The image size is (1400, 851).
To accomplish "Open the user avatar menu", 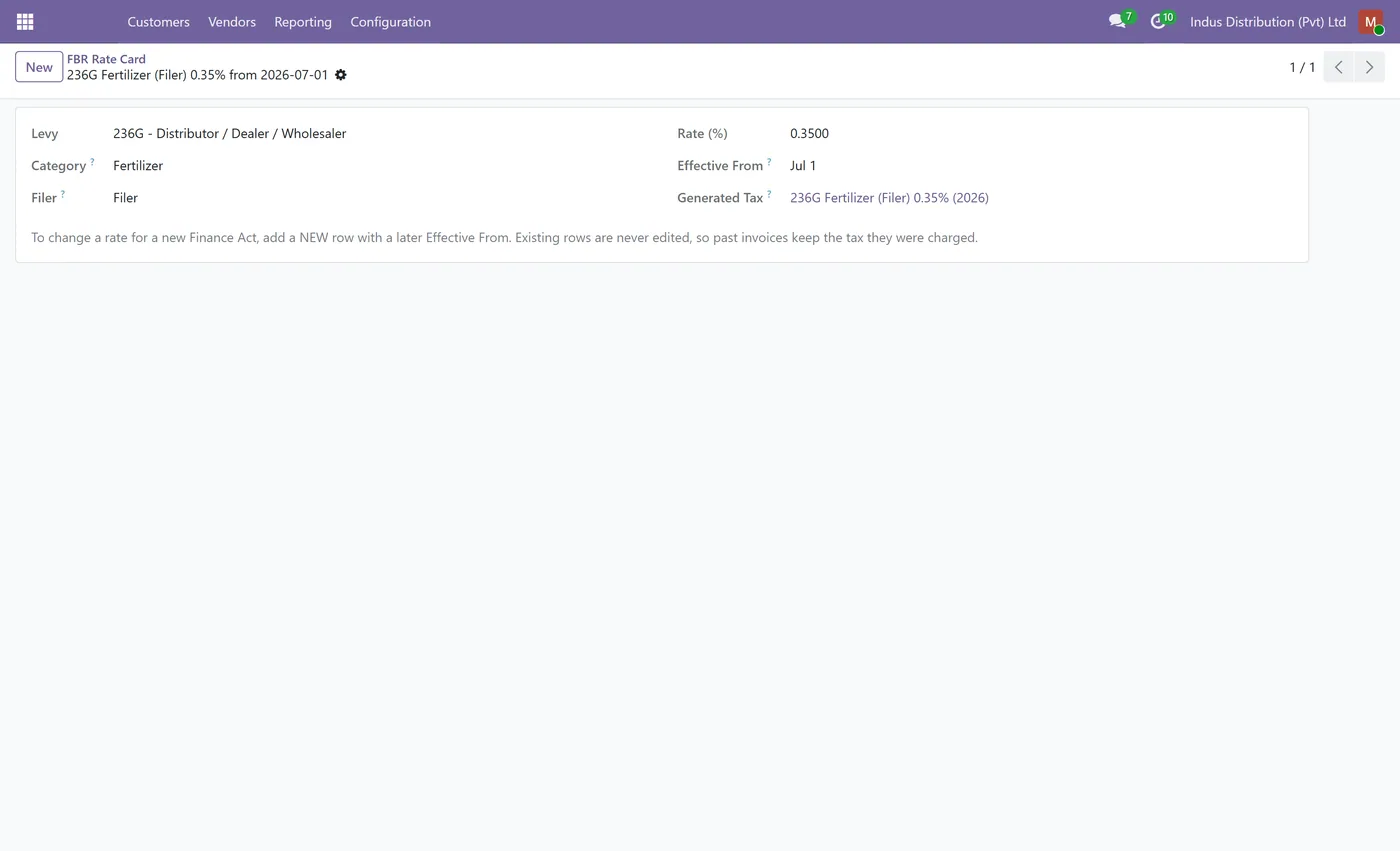I will (x=1371, y=21).
